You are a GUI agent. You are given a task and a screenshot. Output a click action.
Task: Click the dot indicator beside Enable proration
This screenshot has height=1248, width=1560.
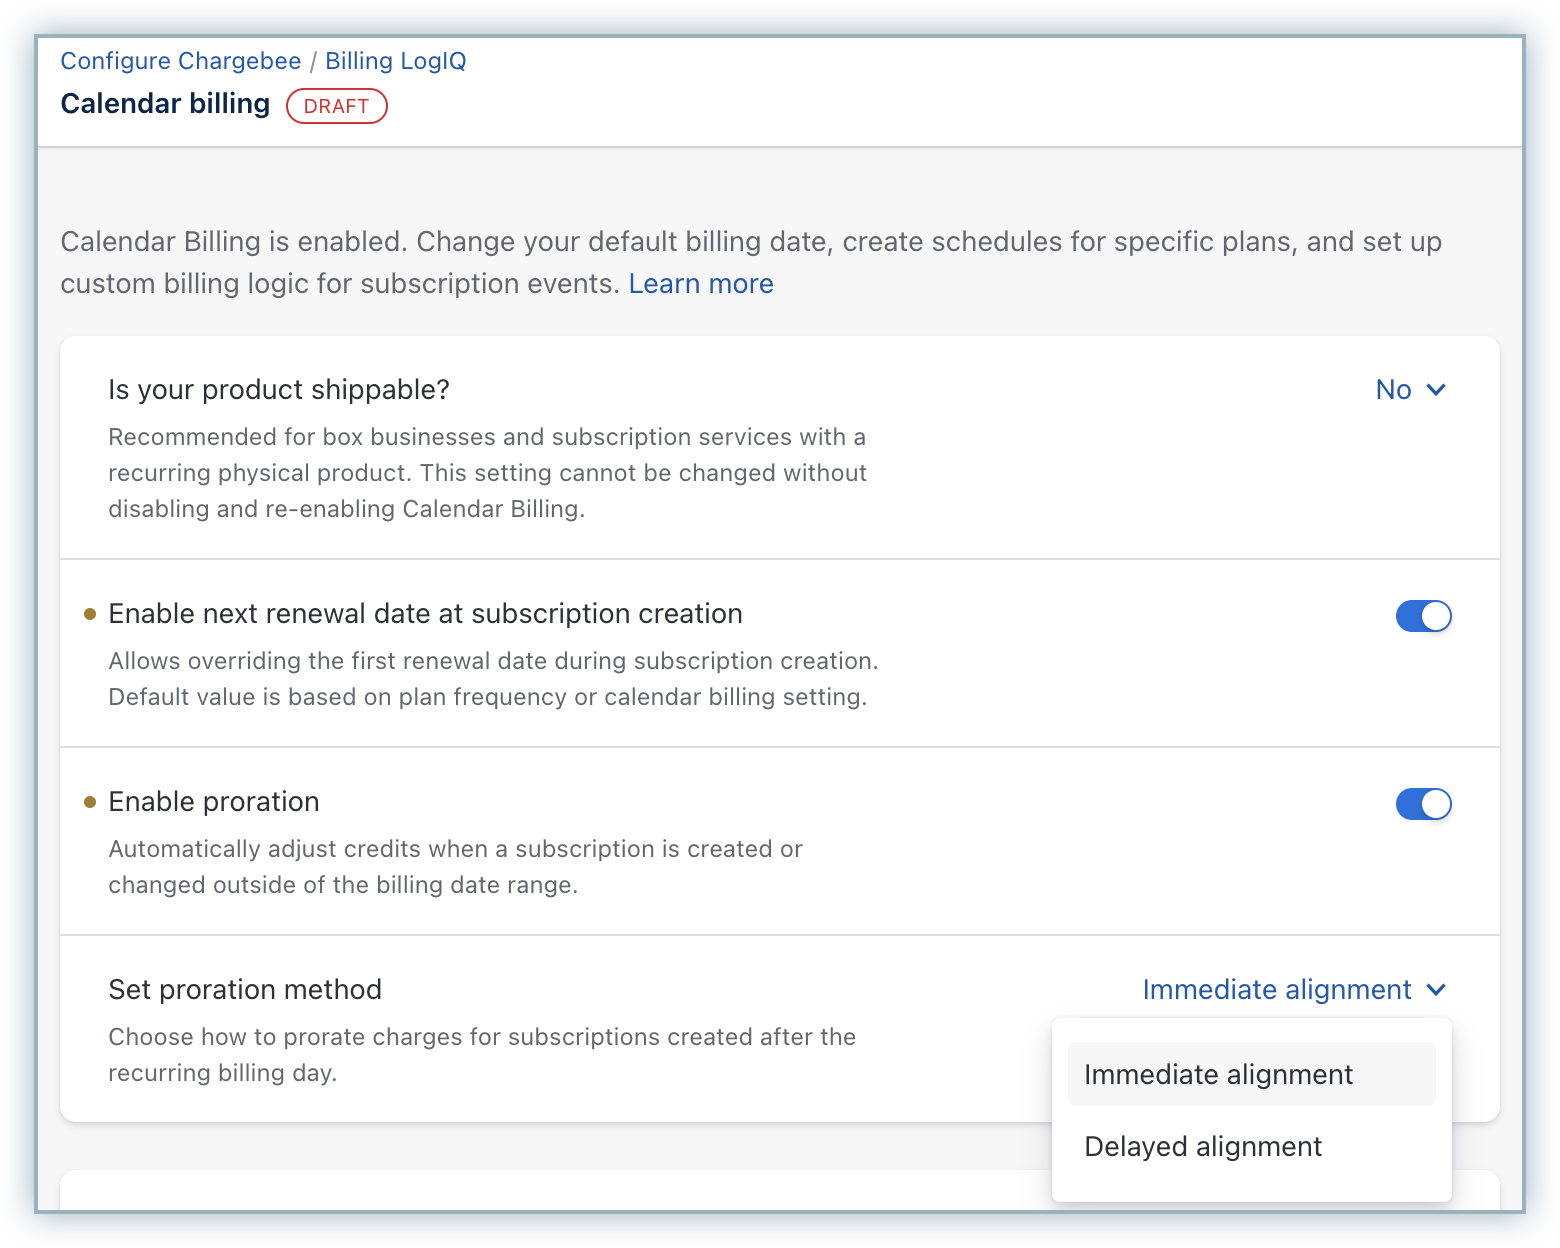pos(90,802)
